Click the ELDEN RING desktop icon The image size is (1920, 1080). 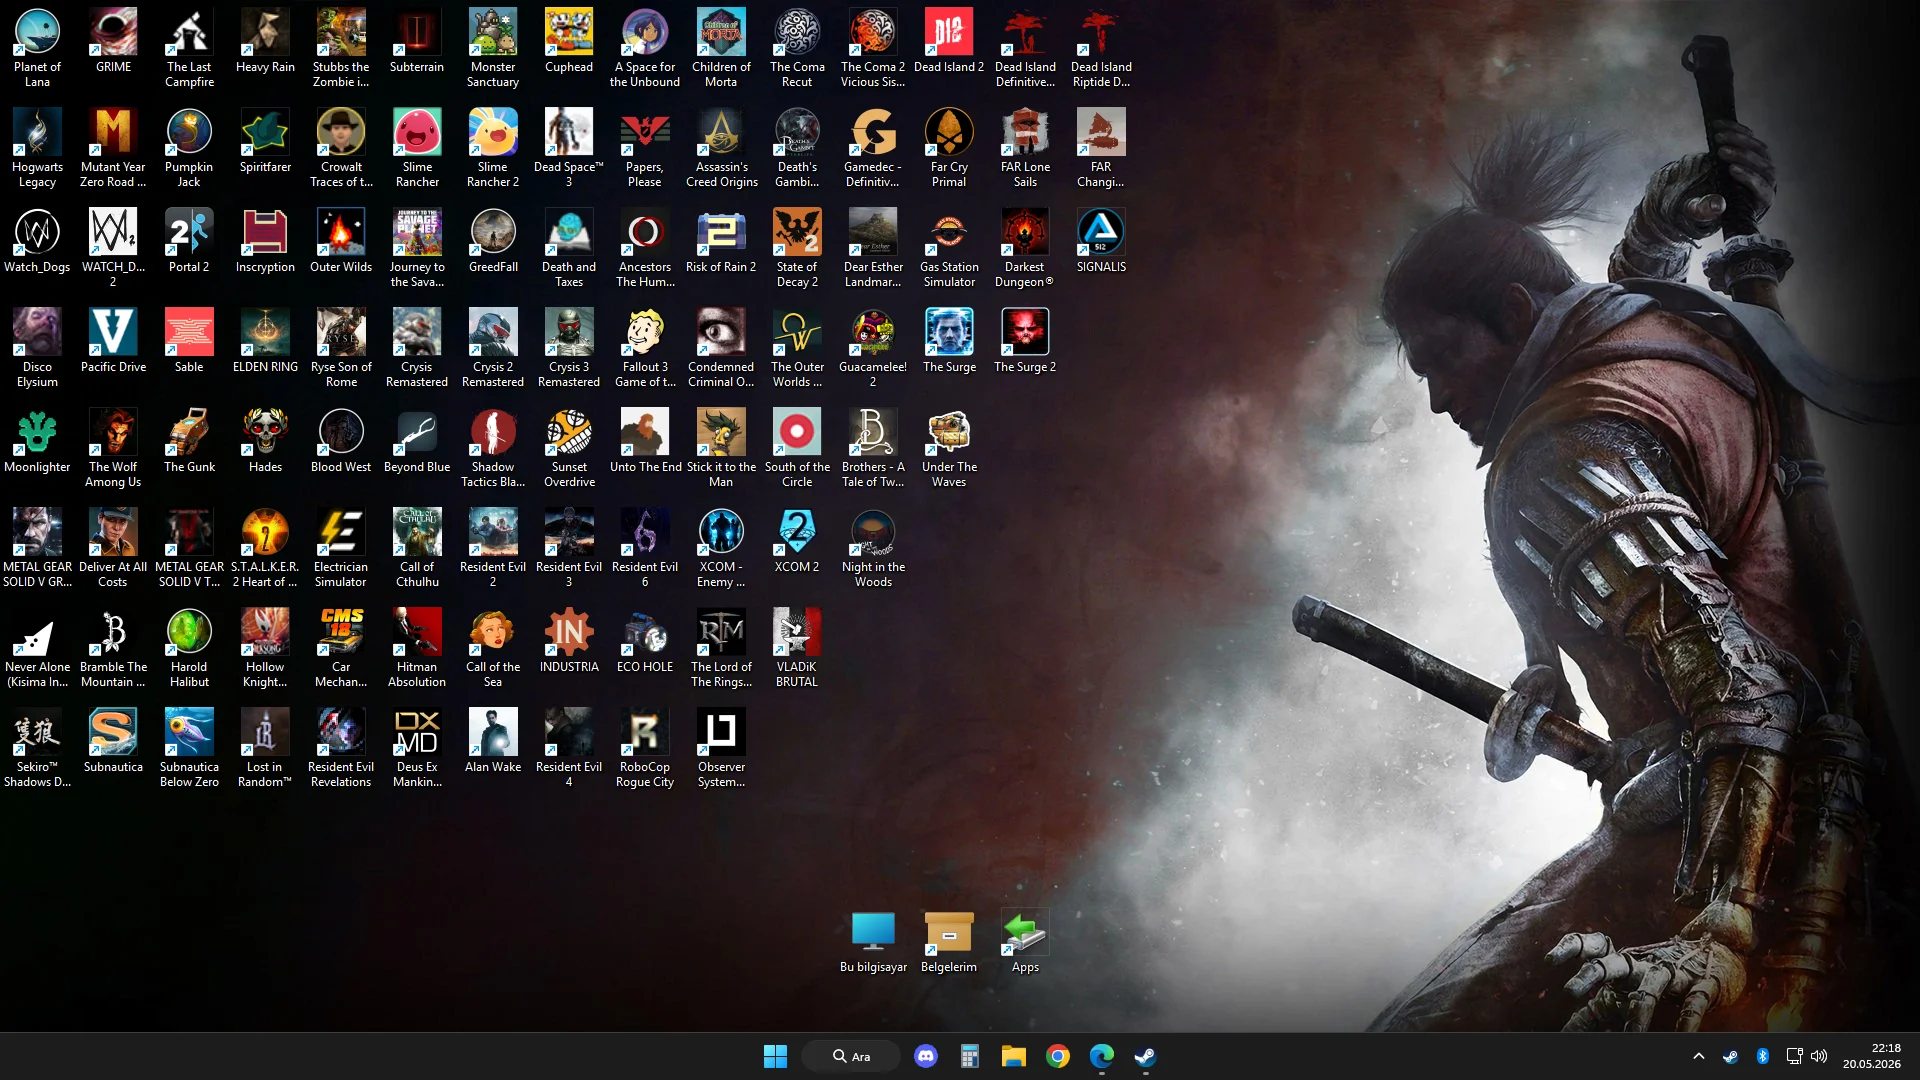[x=265, y=341]
